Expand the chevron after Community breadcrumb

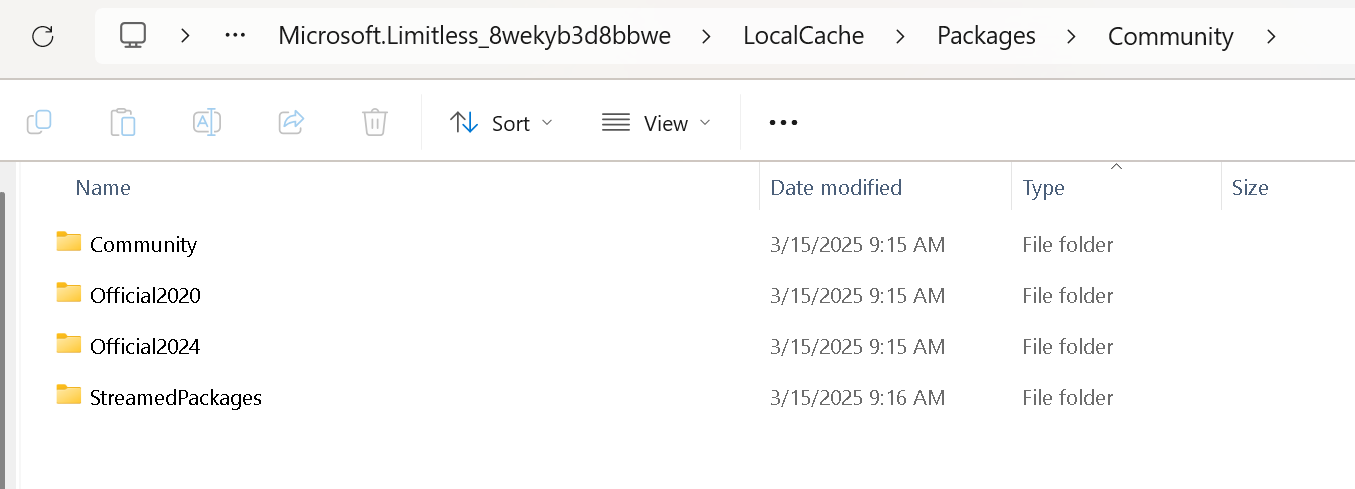[1271, 36]
